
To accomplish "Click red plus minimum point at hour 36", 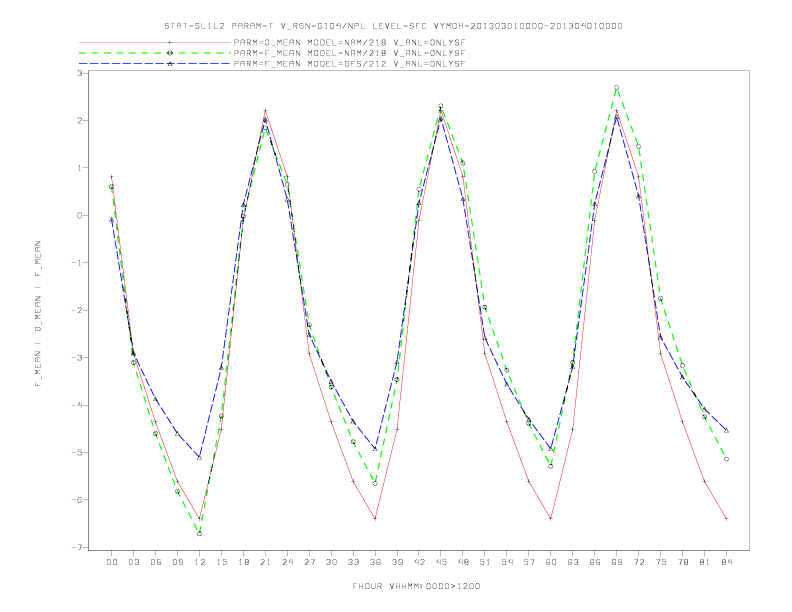I will 375,519.
